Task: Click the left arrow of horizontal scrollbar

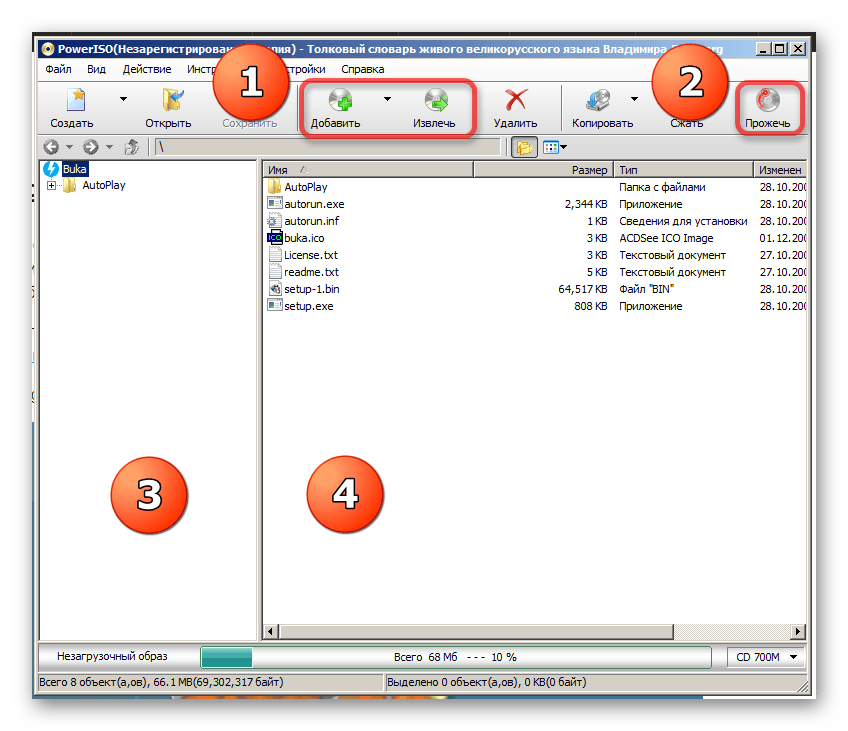Action: pos(271,631)
